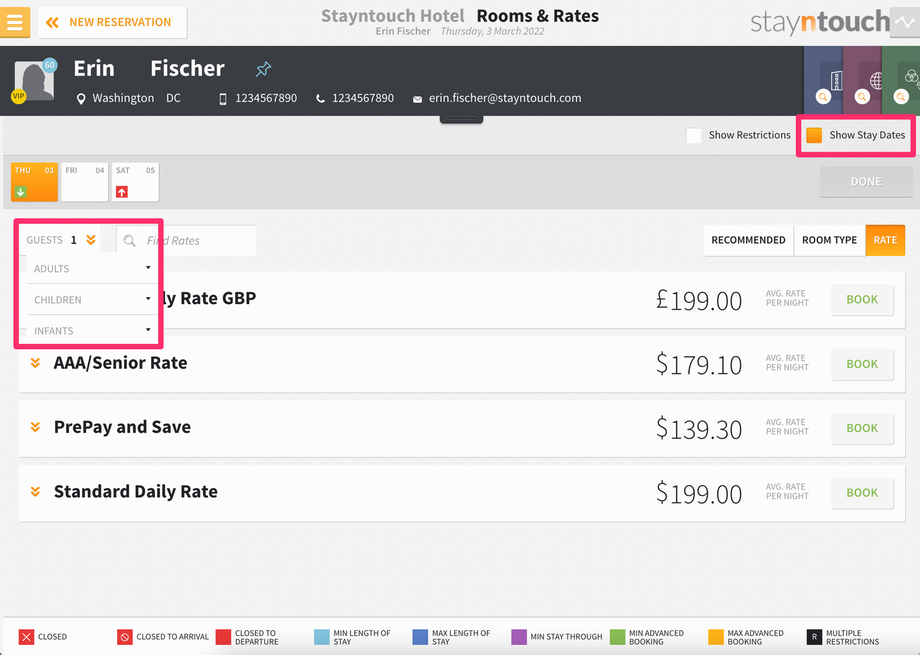Click the Min Stay Through swatch
Screen dimensions: 920x655
click(x=519, y=637)
